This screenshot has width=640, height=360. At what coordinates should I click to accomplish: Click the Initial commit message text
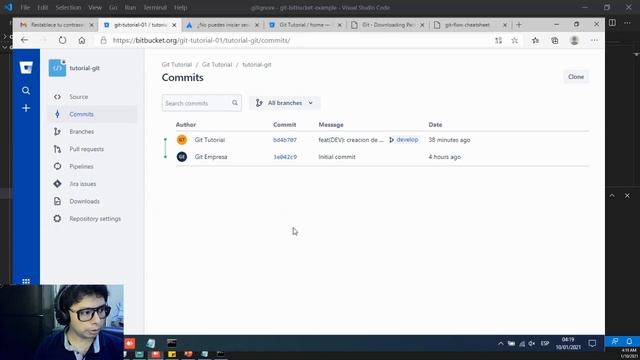[337, 157]
